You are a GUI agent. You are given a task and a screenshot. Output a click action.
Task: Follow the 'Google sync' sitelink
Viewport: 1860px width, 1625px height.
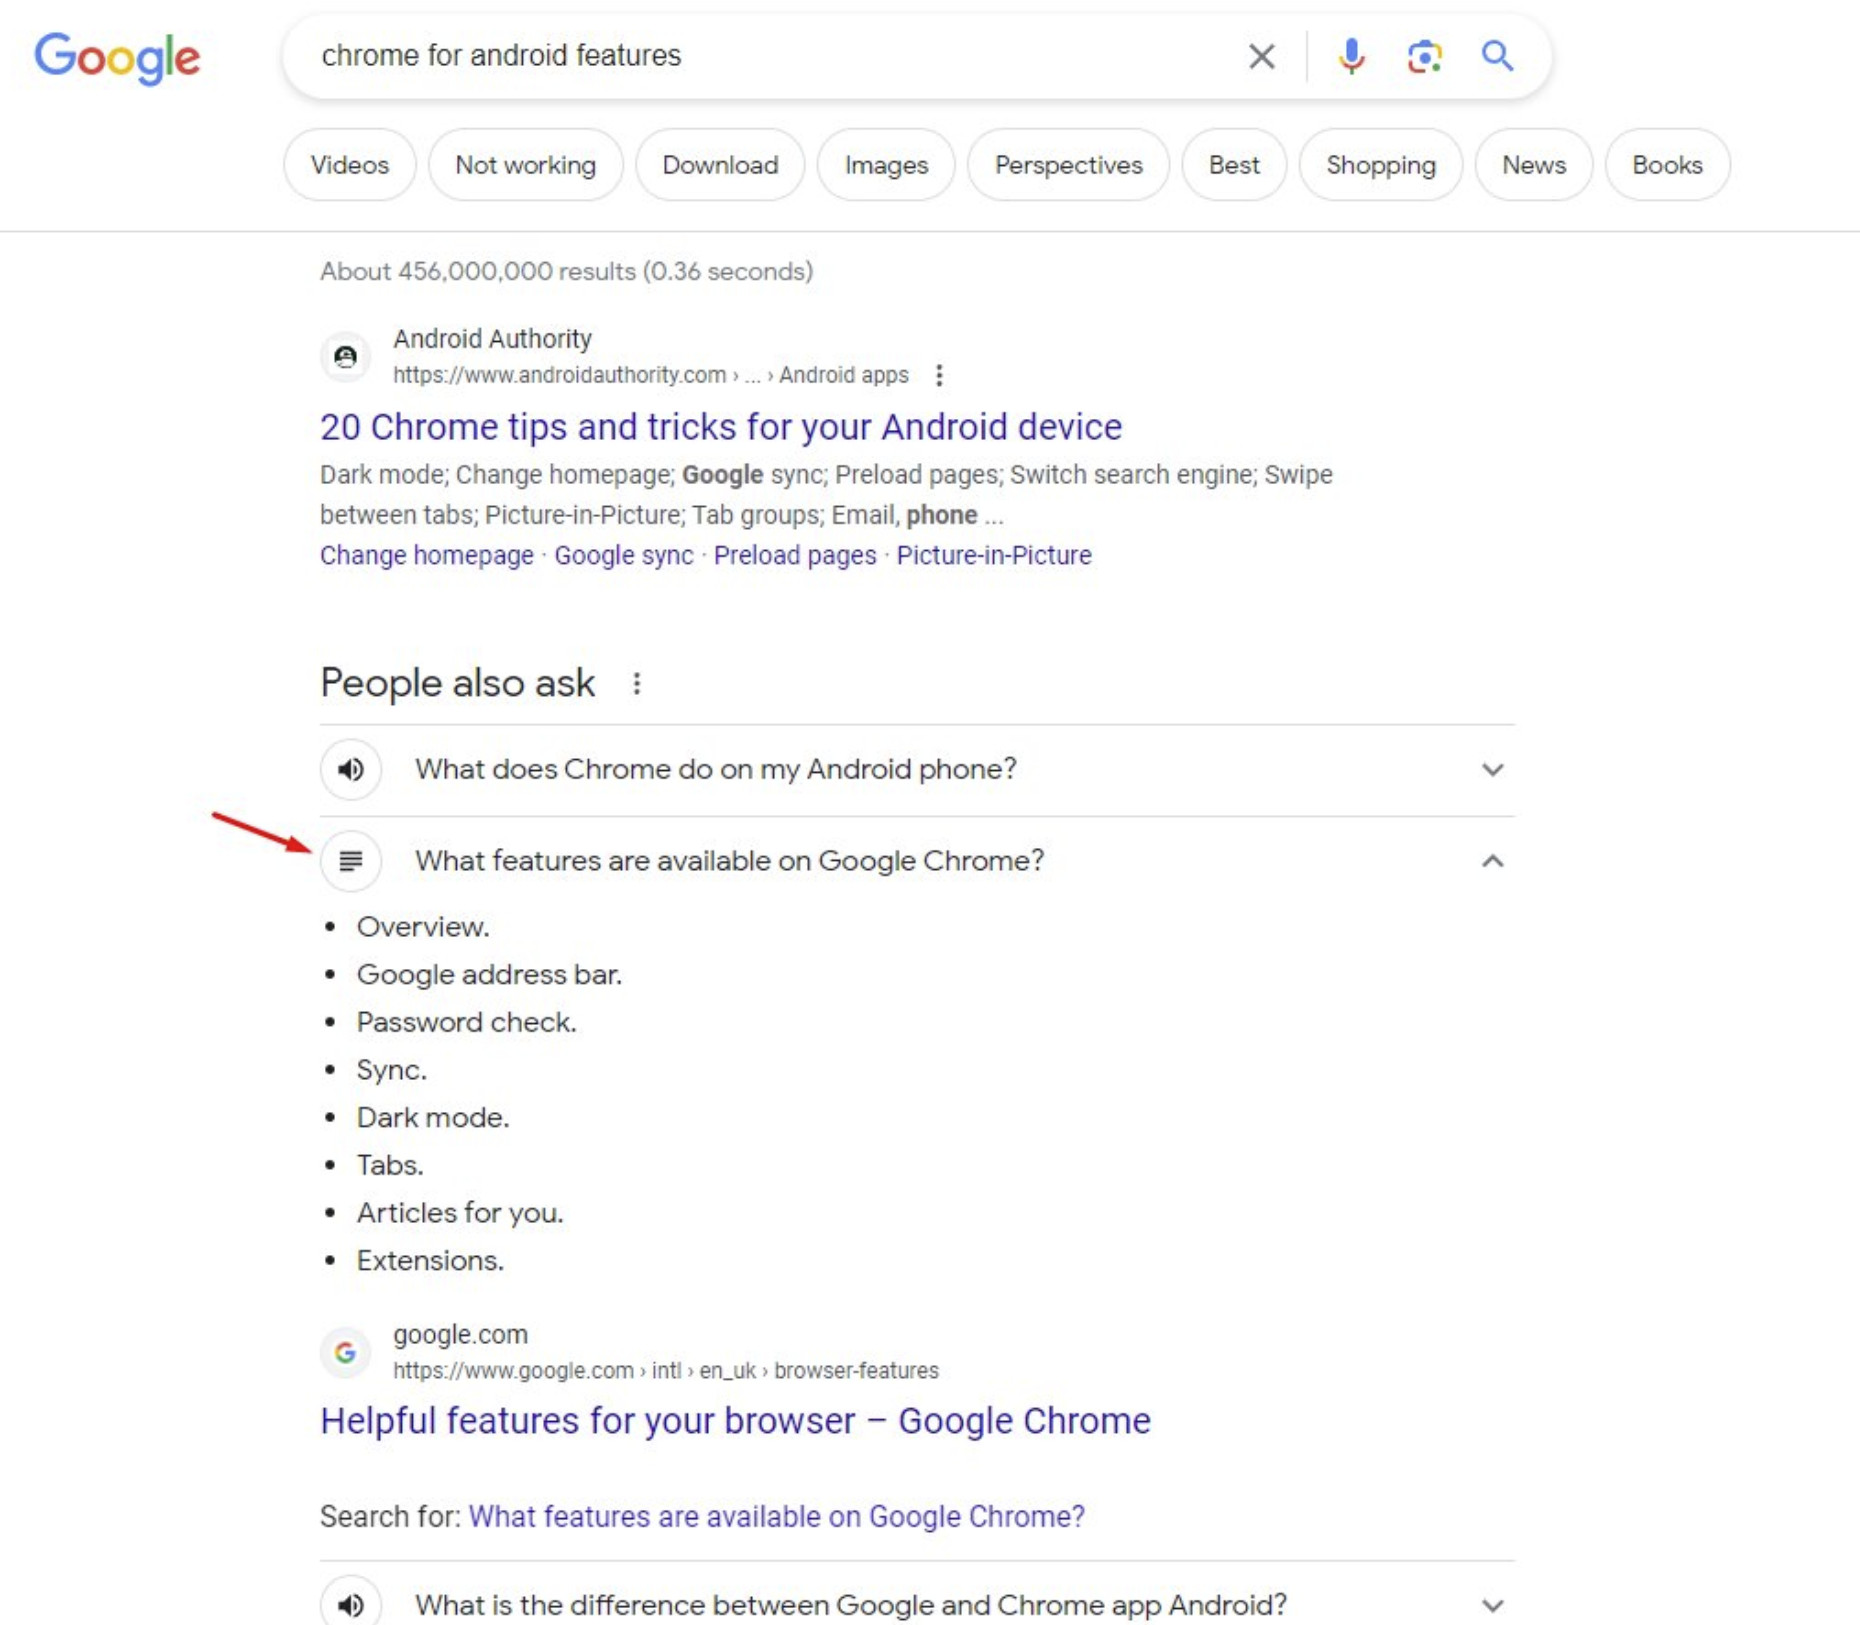[623, 555]
